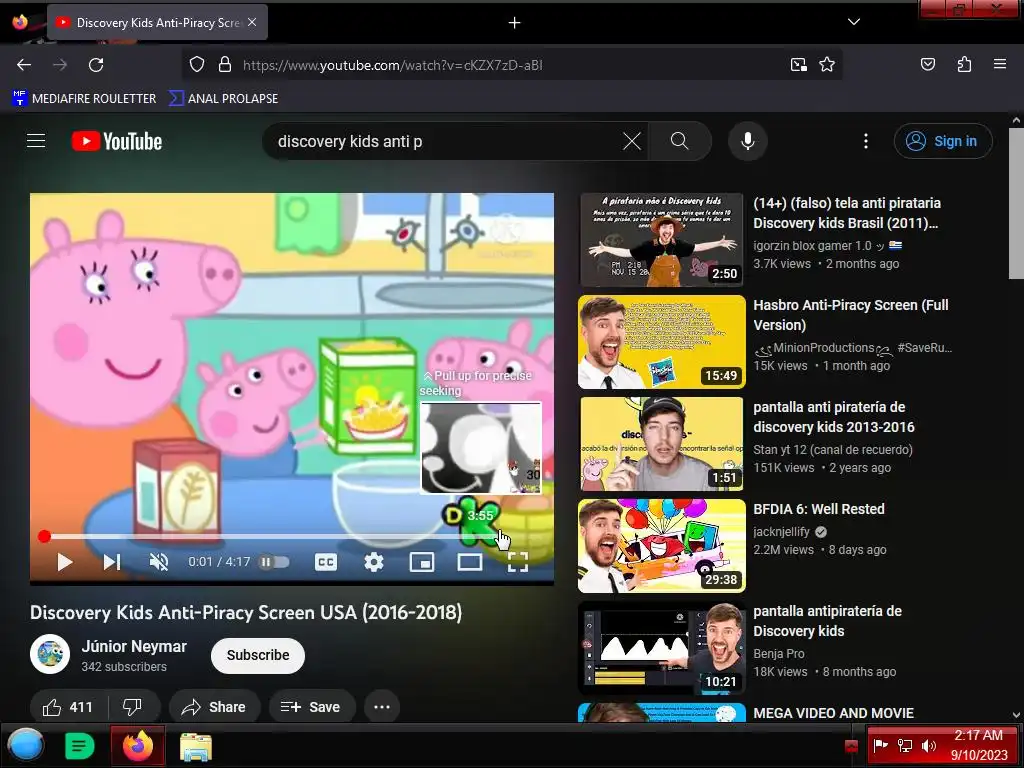Subscribe to Júnior Neymar

(x=258, y=655)
